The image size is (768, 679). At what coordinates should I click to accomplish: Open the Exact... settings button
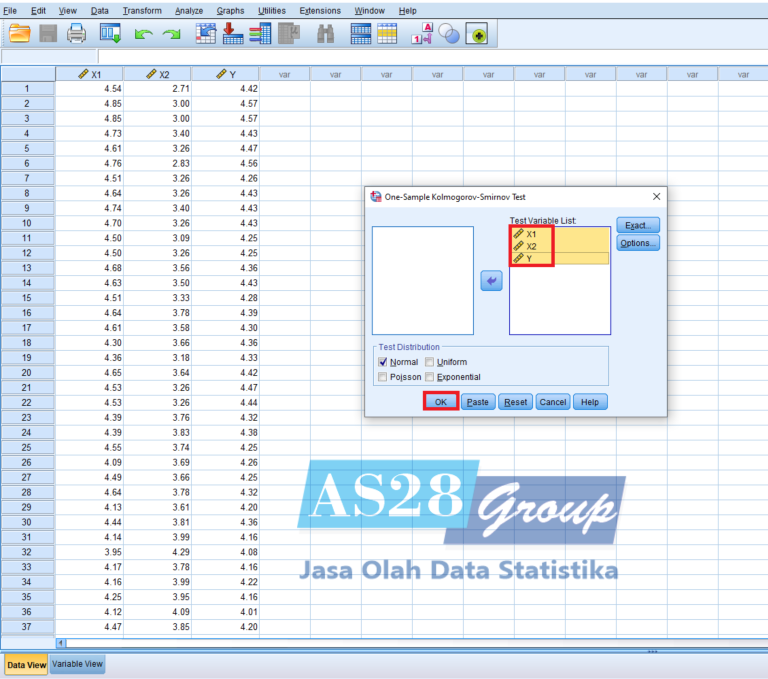point(637,225)
